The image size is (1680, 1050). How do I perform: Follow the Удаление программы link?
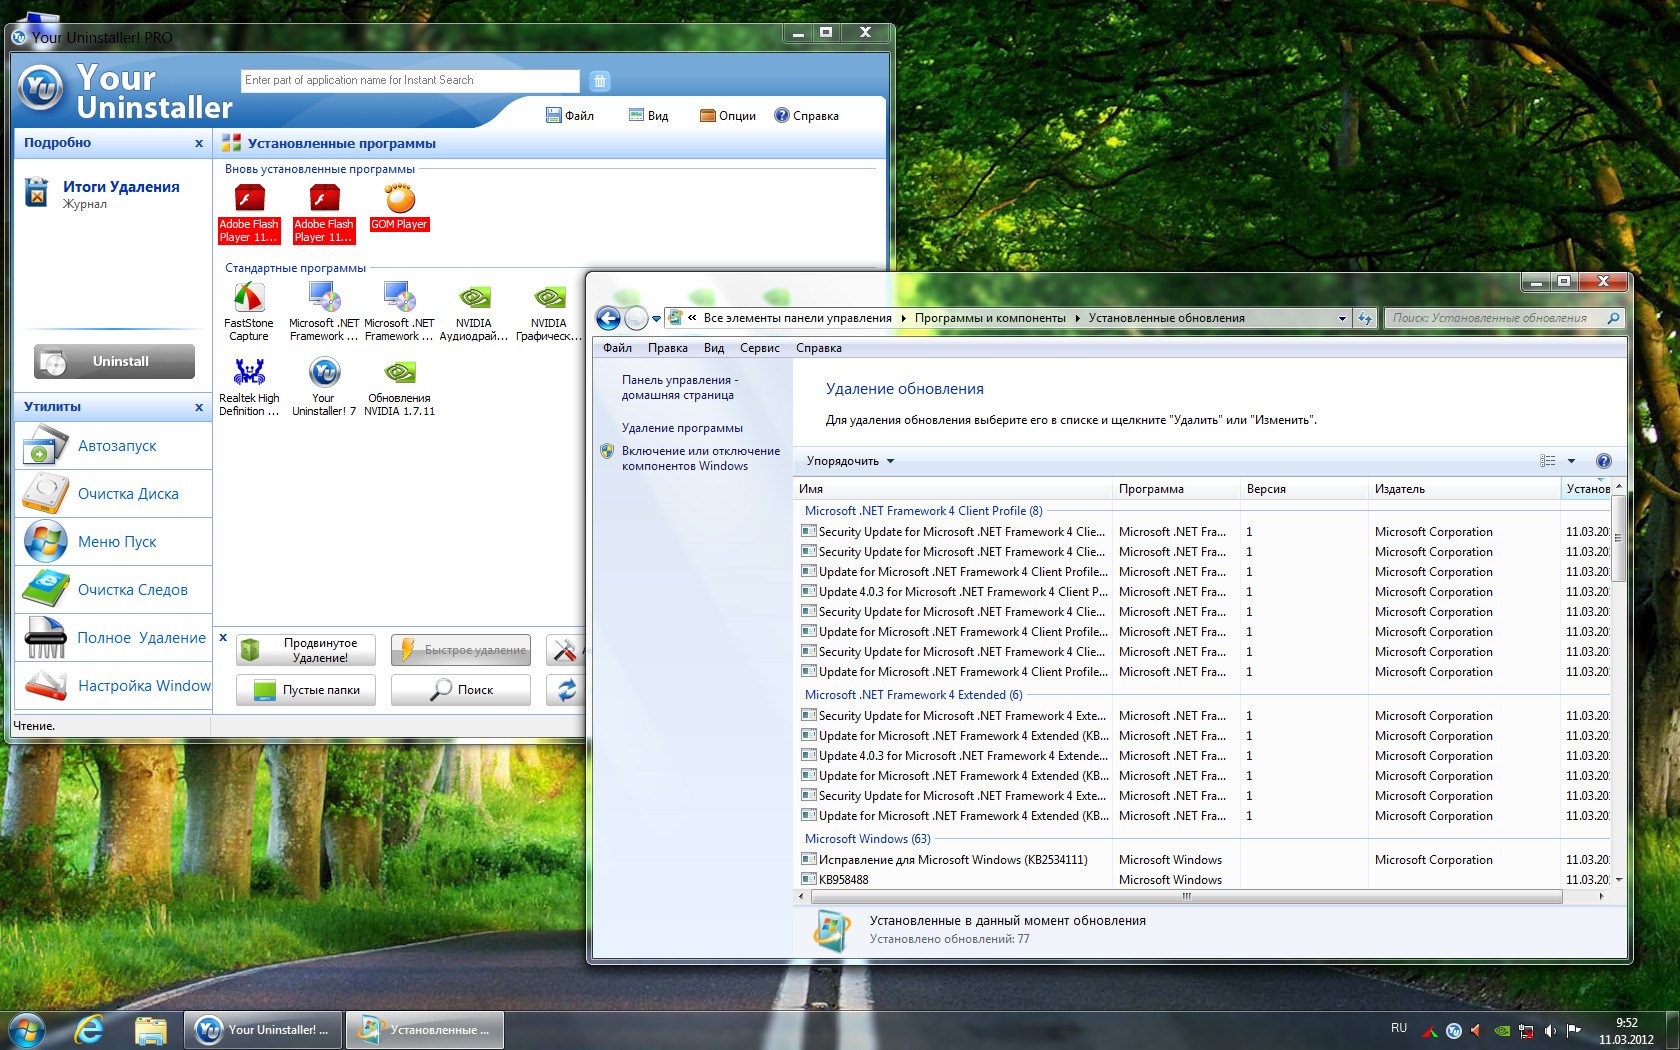click(682, 428)
